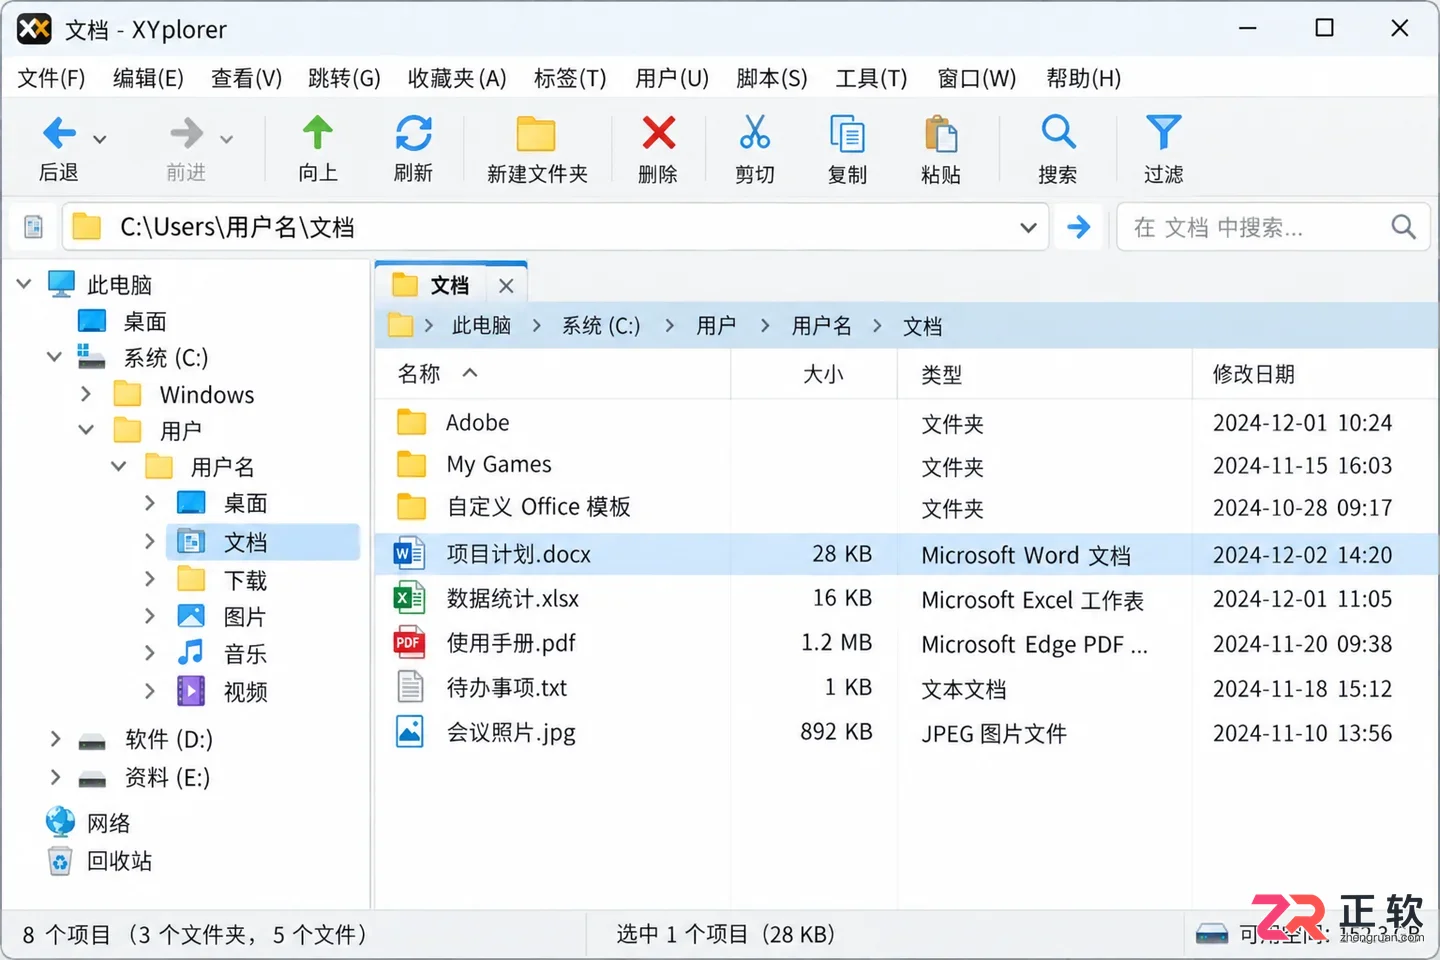Cut the selection using 剪切 scissors
1440x960 pixels.
[x=755, y=133]
